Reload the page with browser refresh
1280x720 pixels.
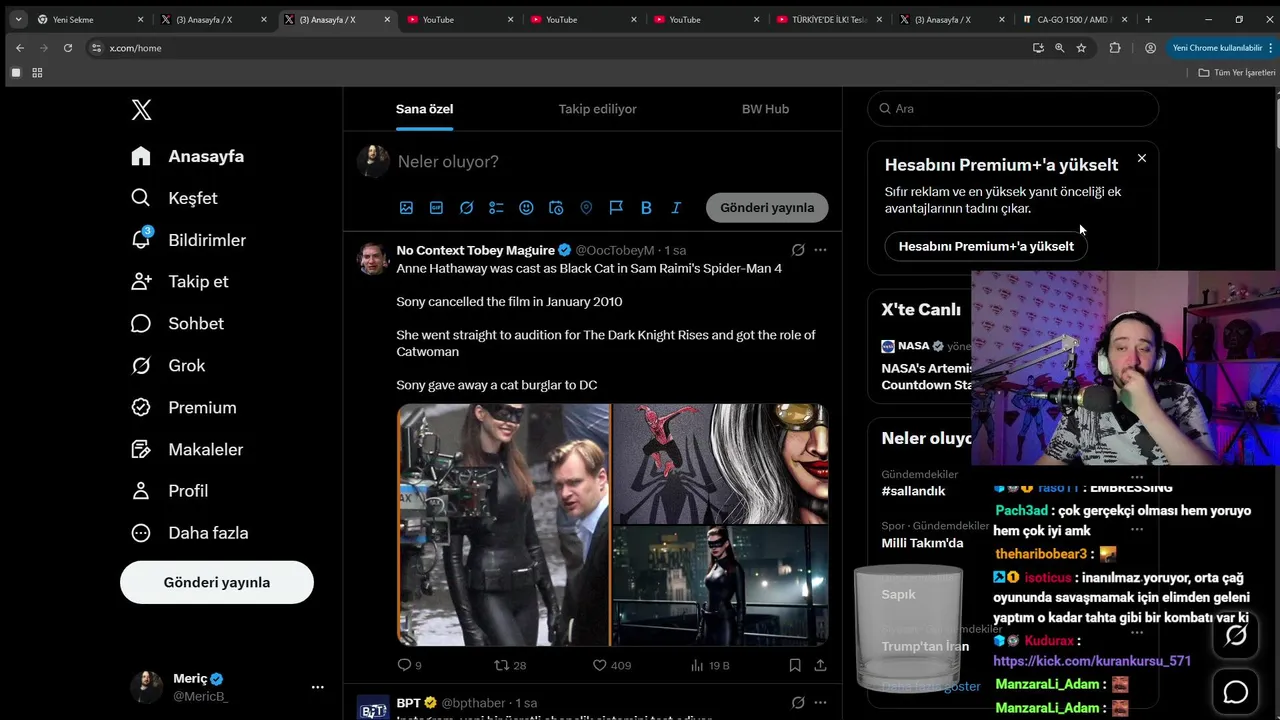click(67, 48)
